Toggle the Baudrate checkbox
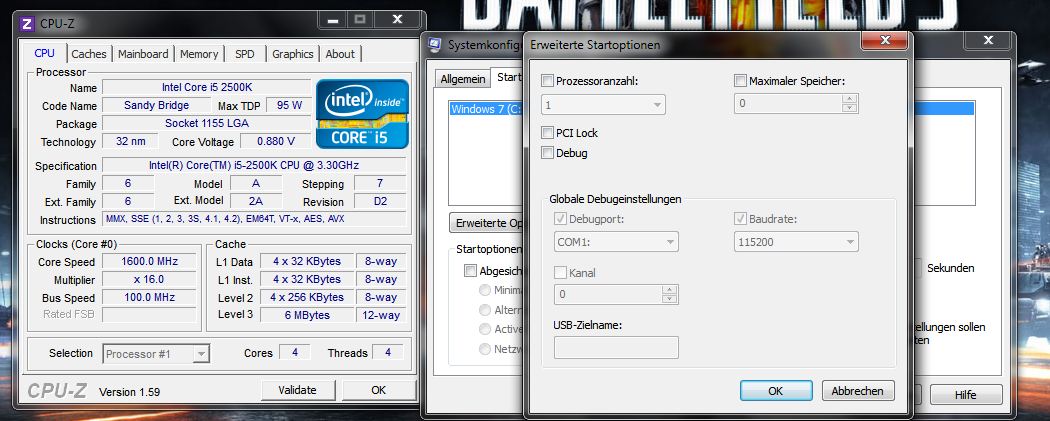 (x=740, y=219)
